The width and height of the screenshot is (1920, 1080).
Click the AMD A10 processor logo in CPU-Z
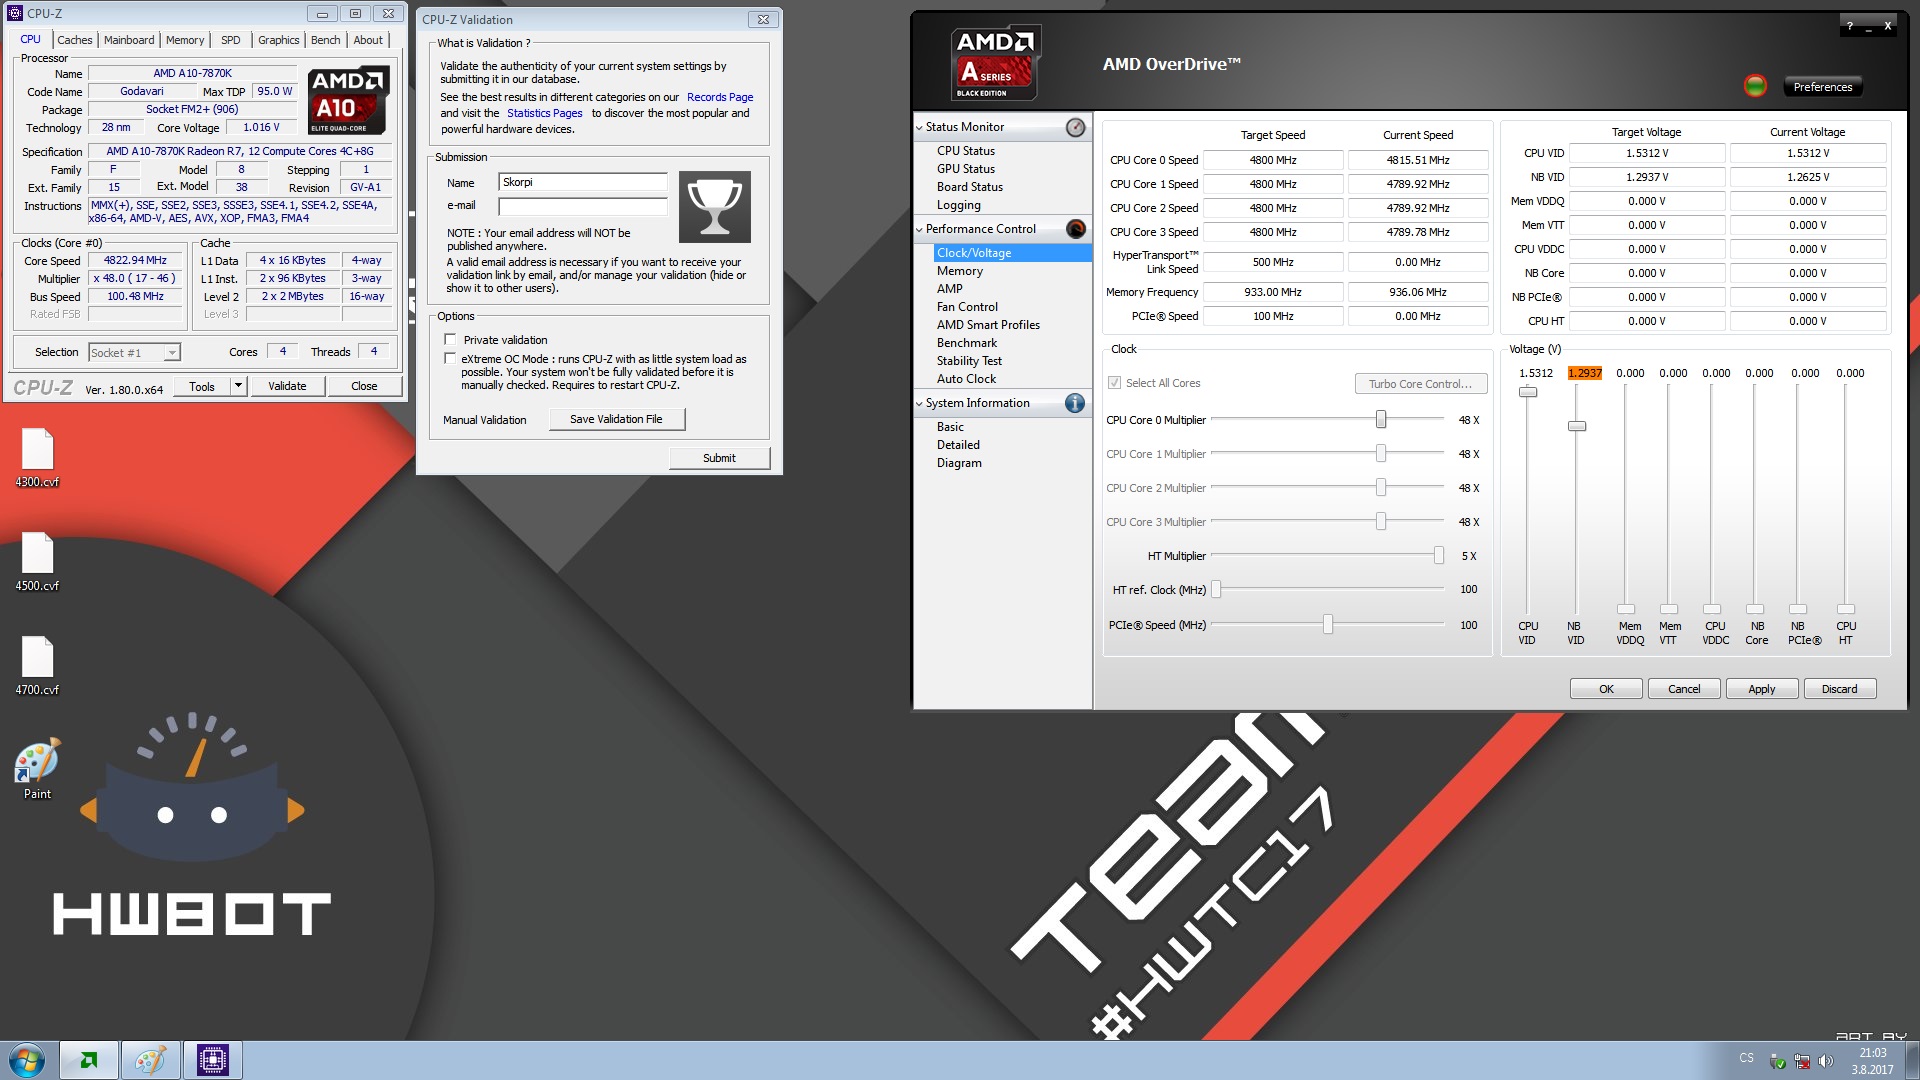[346, 101]
